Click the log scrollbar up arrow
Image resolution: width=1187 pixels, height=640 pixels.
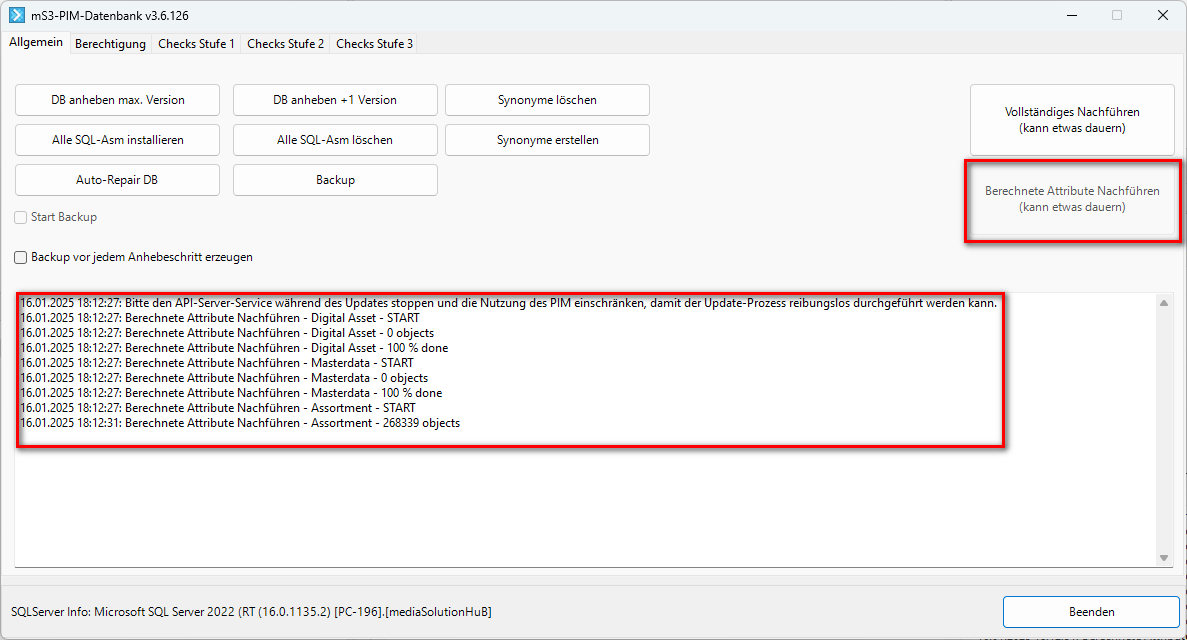pyautogui.click(x=1164, y=303)
